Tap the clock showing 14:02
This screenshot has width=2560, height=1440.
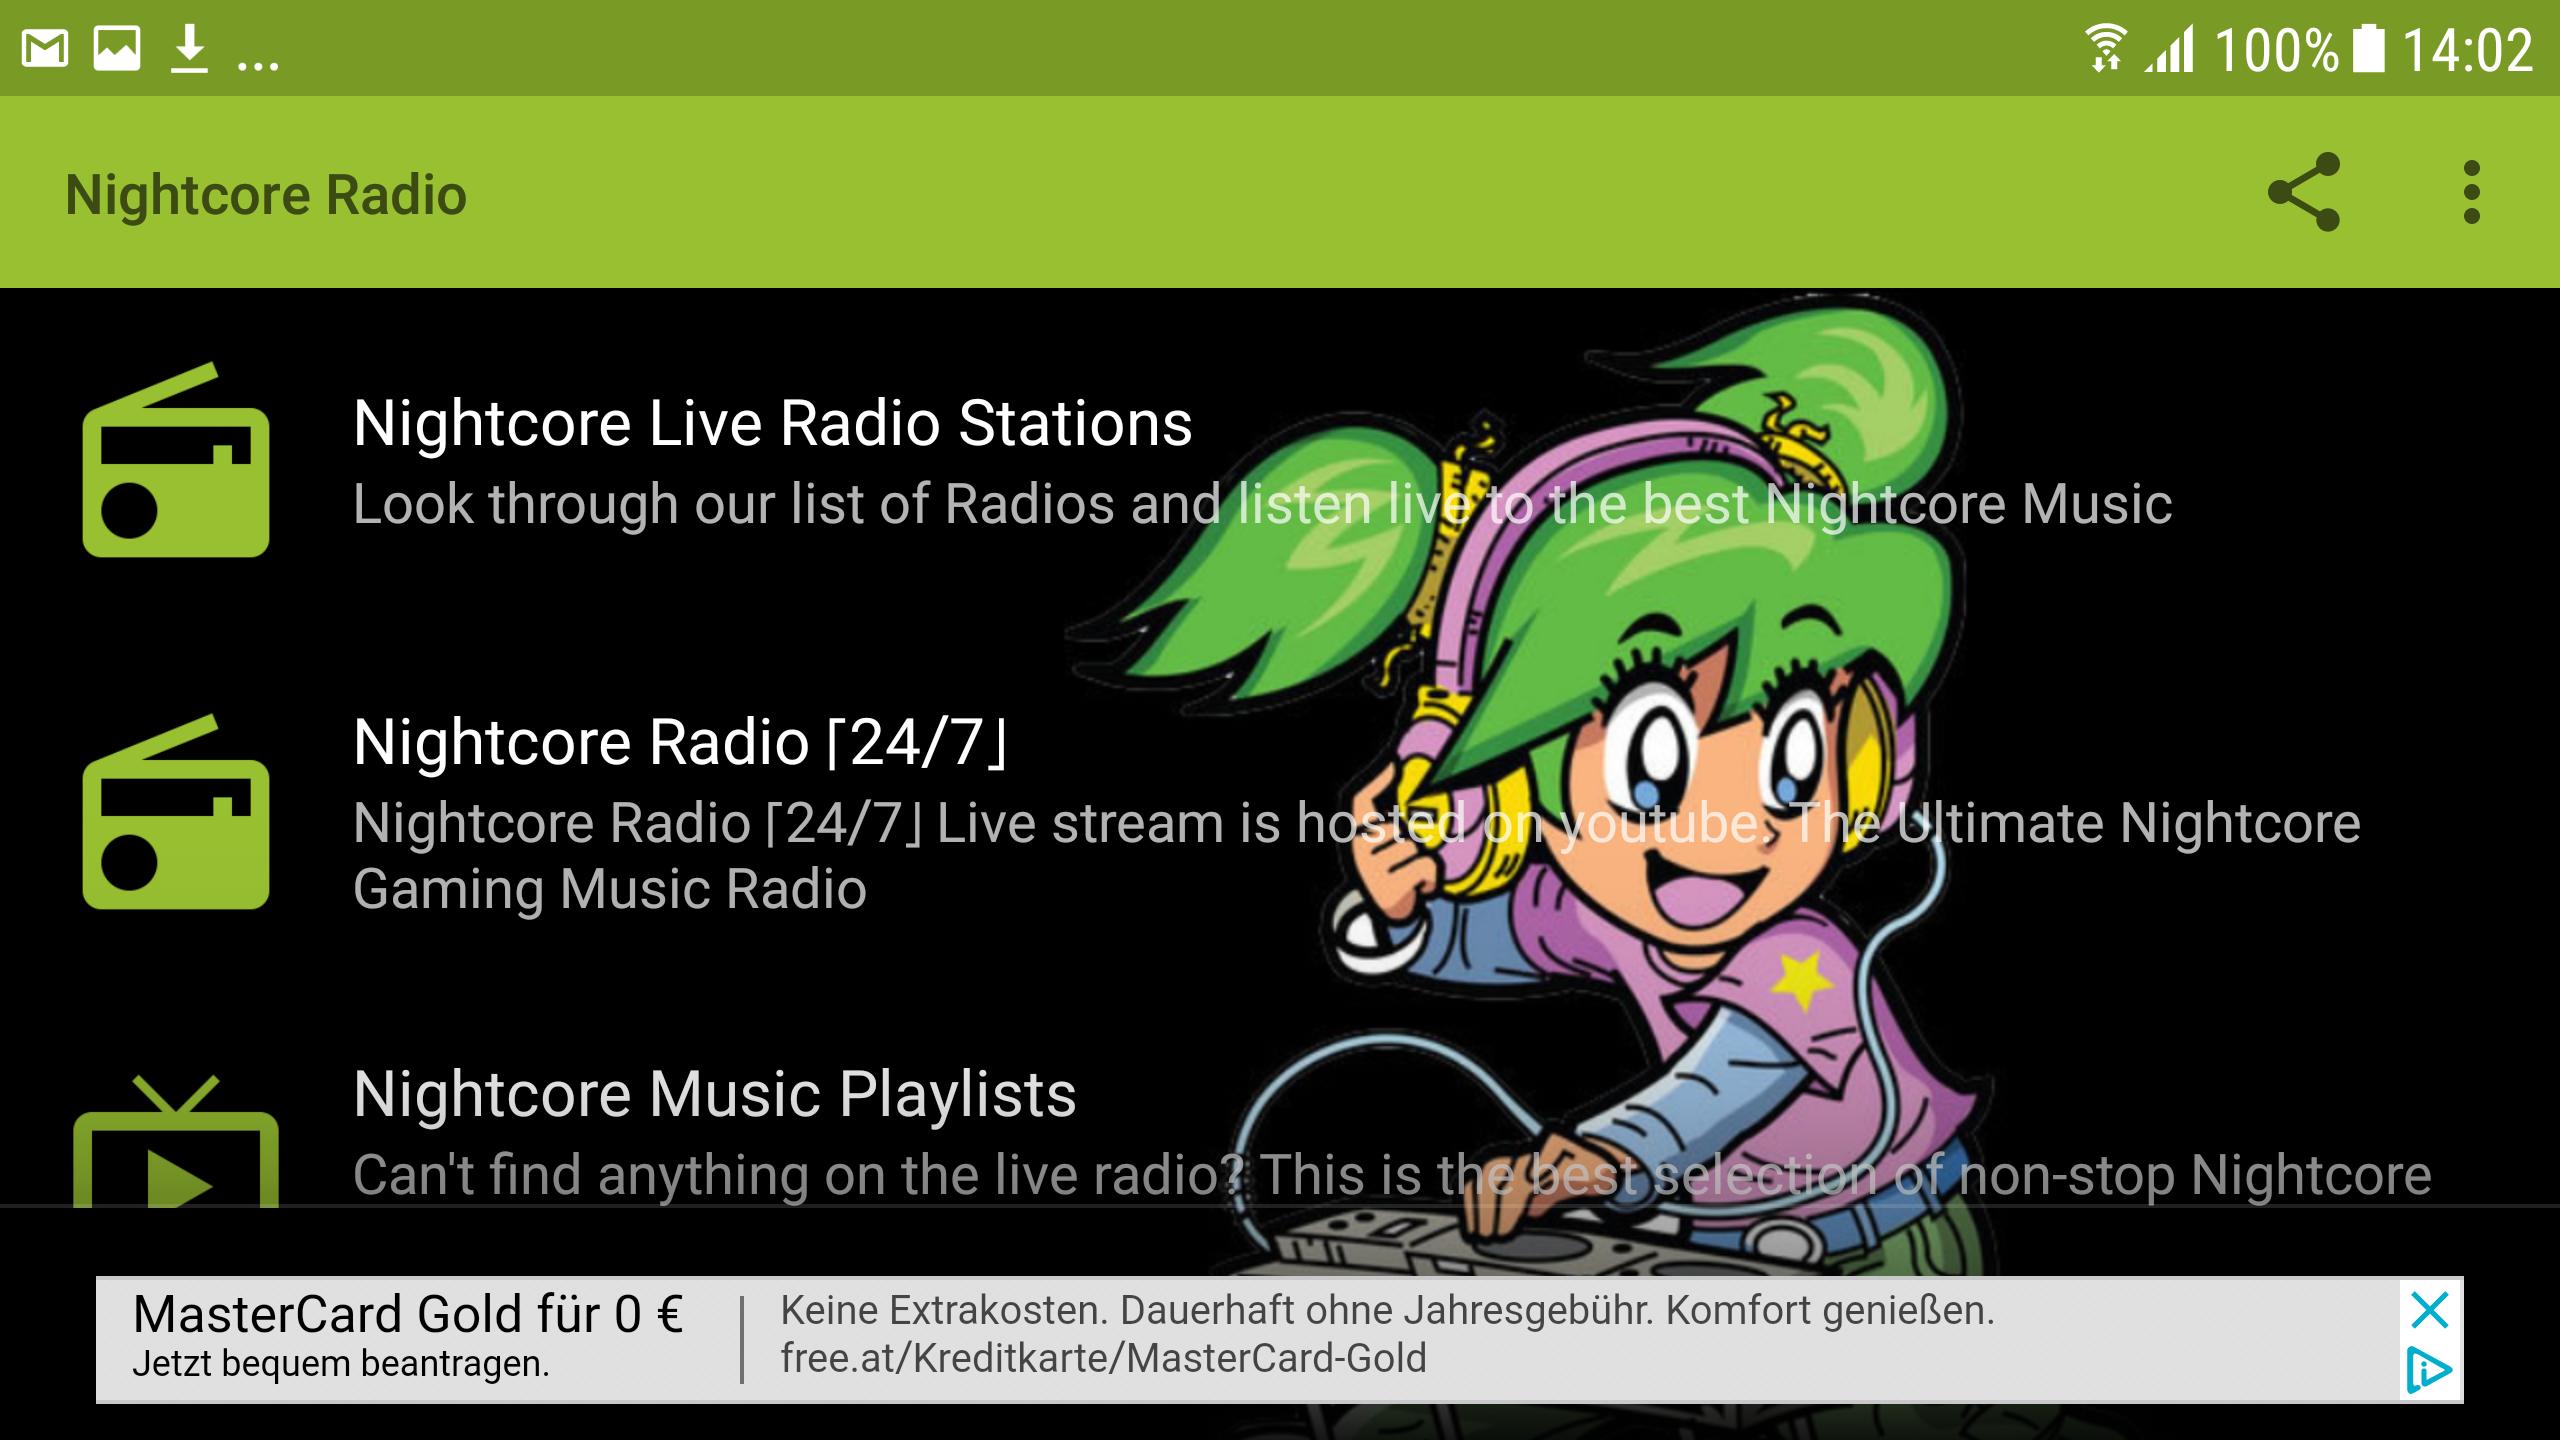pos(2467,50)
